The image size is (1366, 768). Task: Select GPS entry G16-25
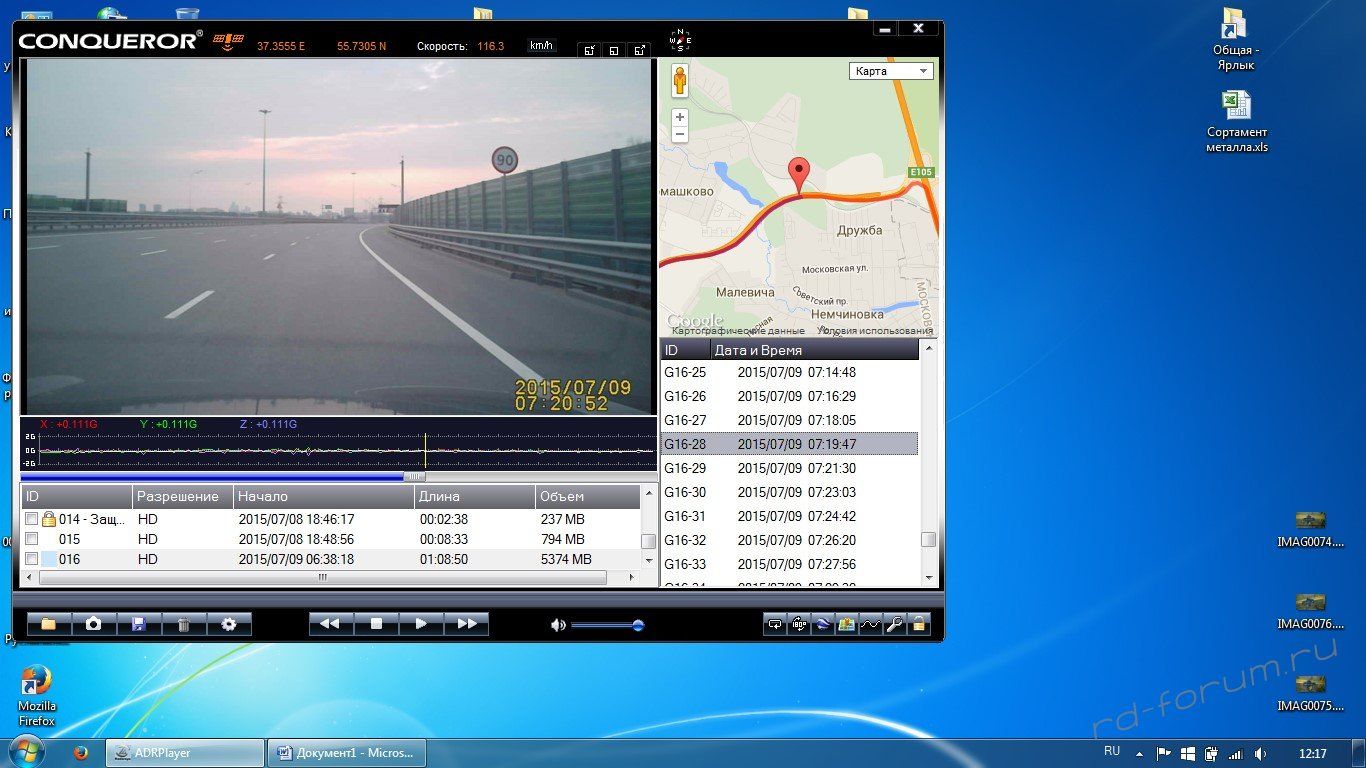[789, 372]
